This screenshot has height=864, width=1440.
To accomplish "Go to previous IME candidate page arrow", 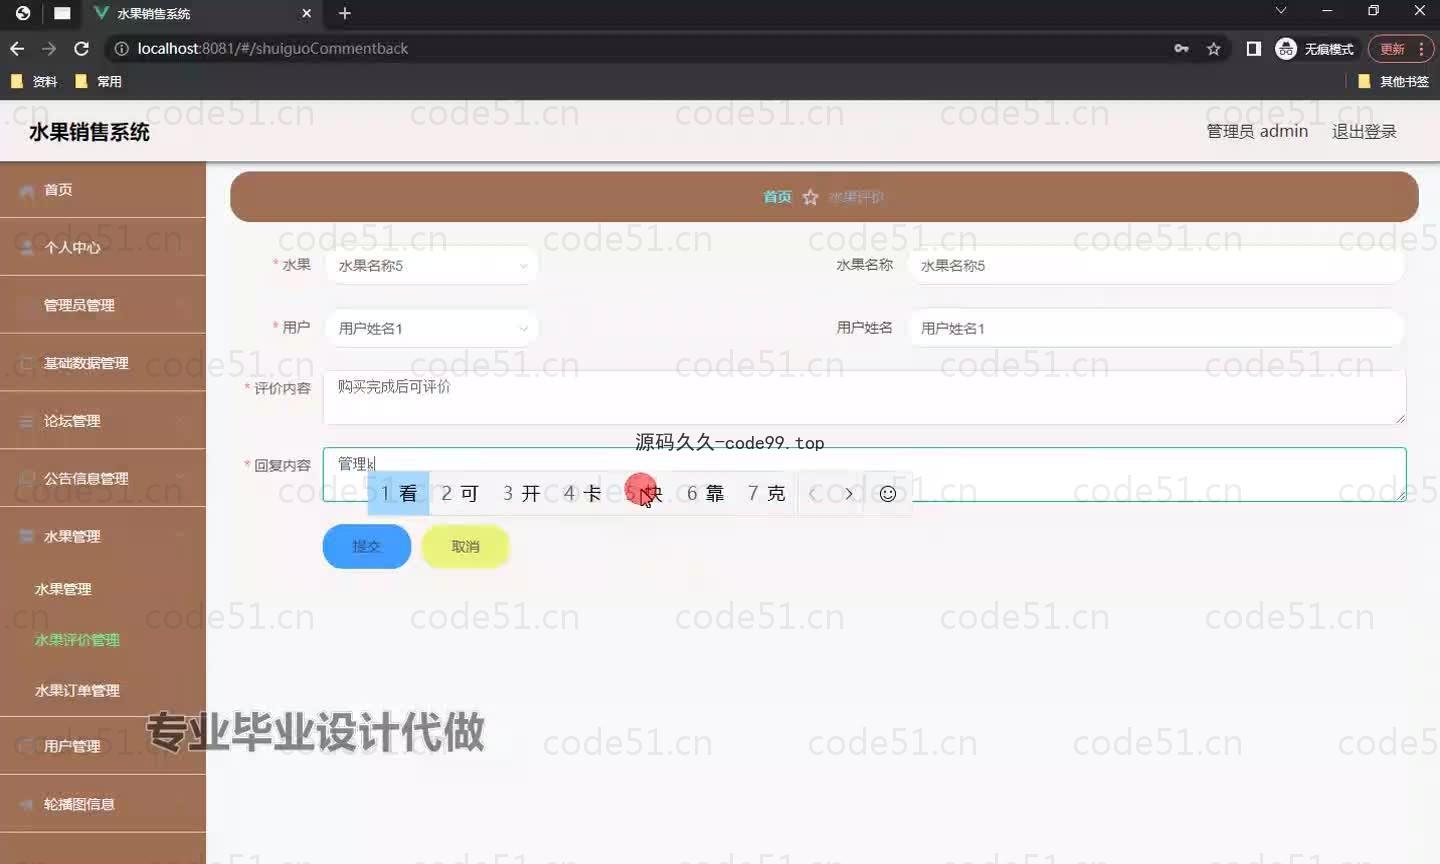I will coord(813,493).
